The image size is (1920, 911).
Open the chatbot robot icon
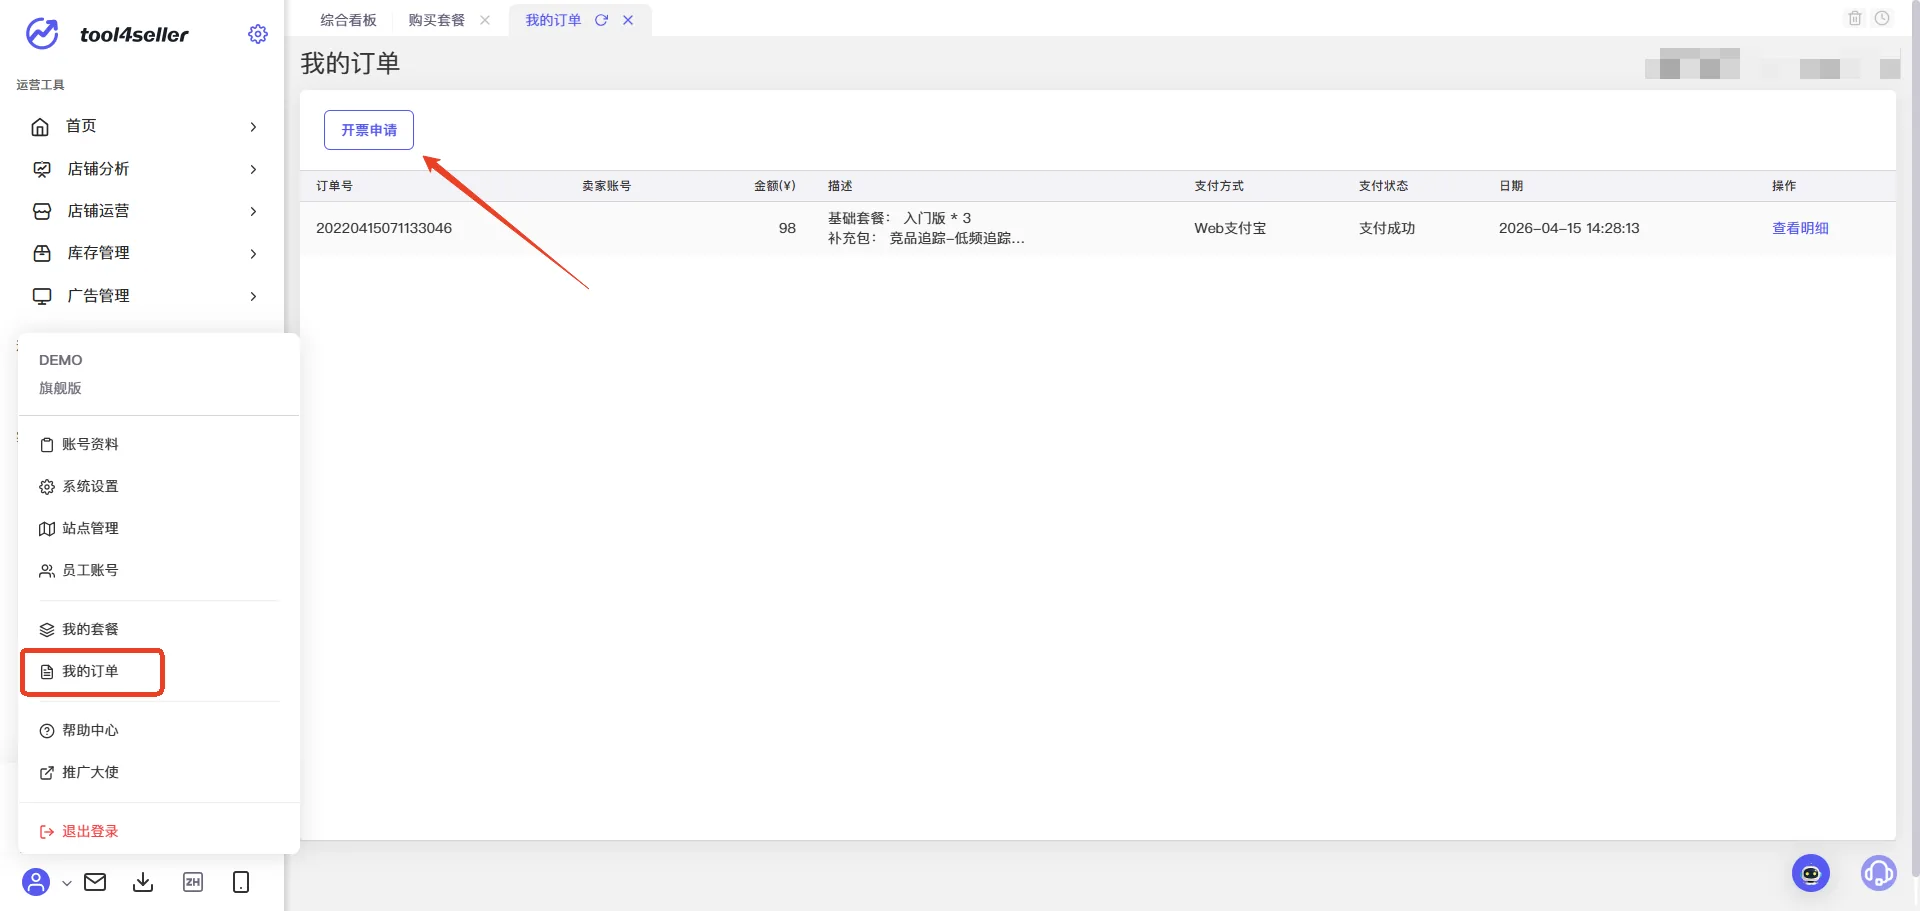pyautogui.click(x=1811, y=873)
